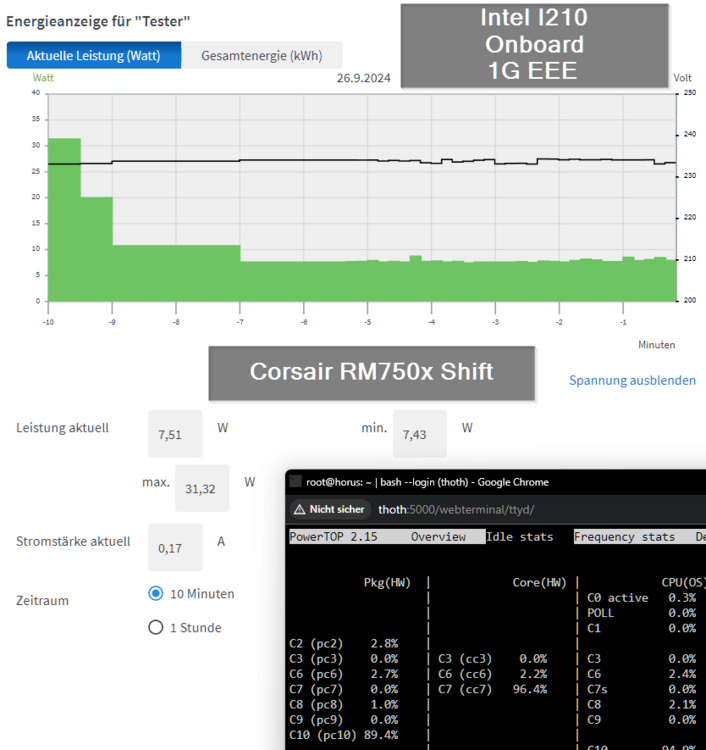Select the 10 Minuten radio button
This screenshot has width=706, height=750.
[x=156, y=593]
